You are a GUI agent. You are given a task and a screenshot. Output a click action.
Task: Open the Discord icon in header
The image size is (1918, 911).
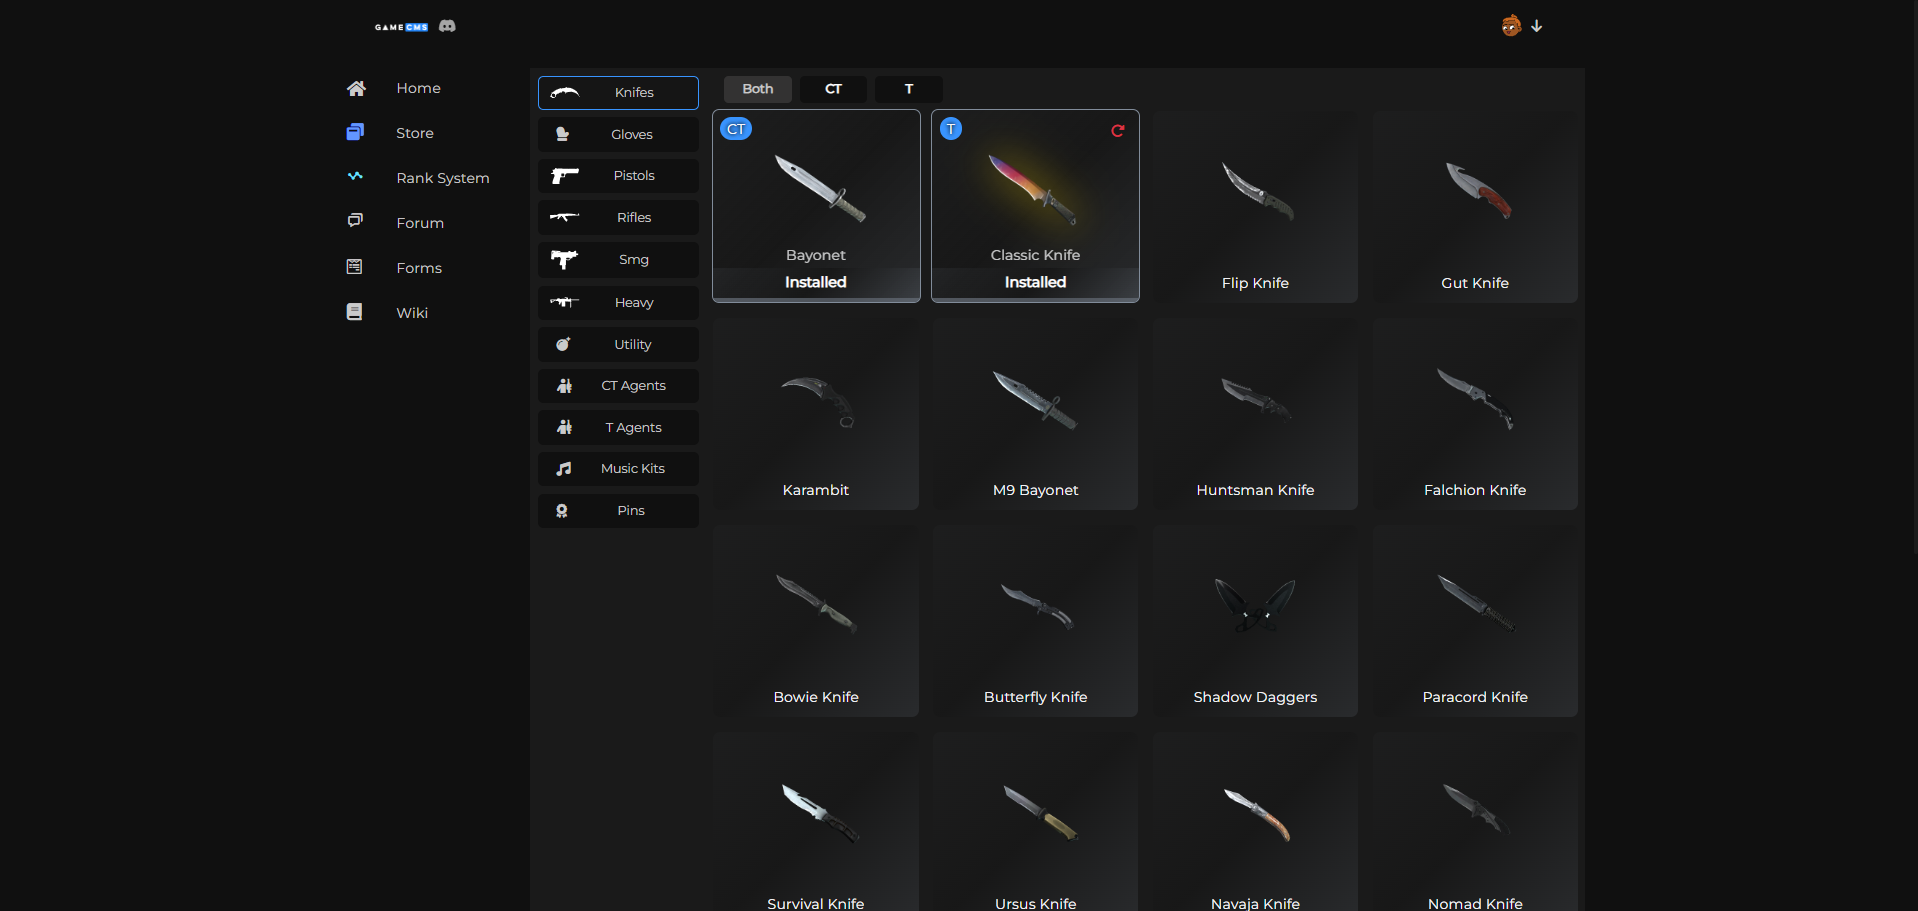tap(447, 26)
